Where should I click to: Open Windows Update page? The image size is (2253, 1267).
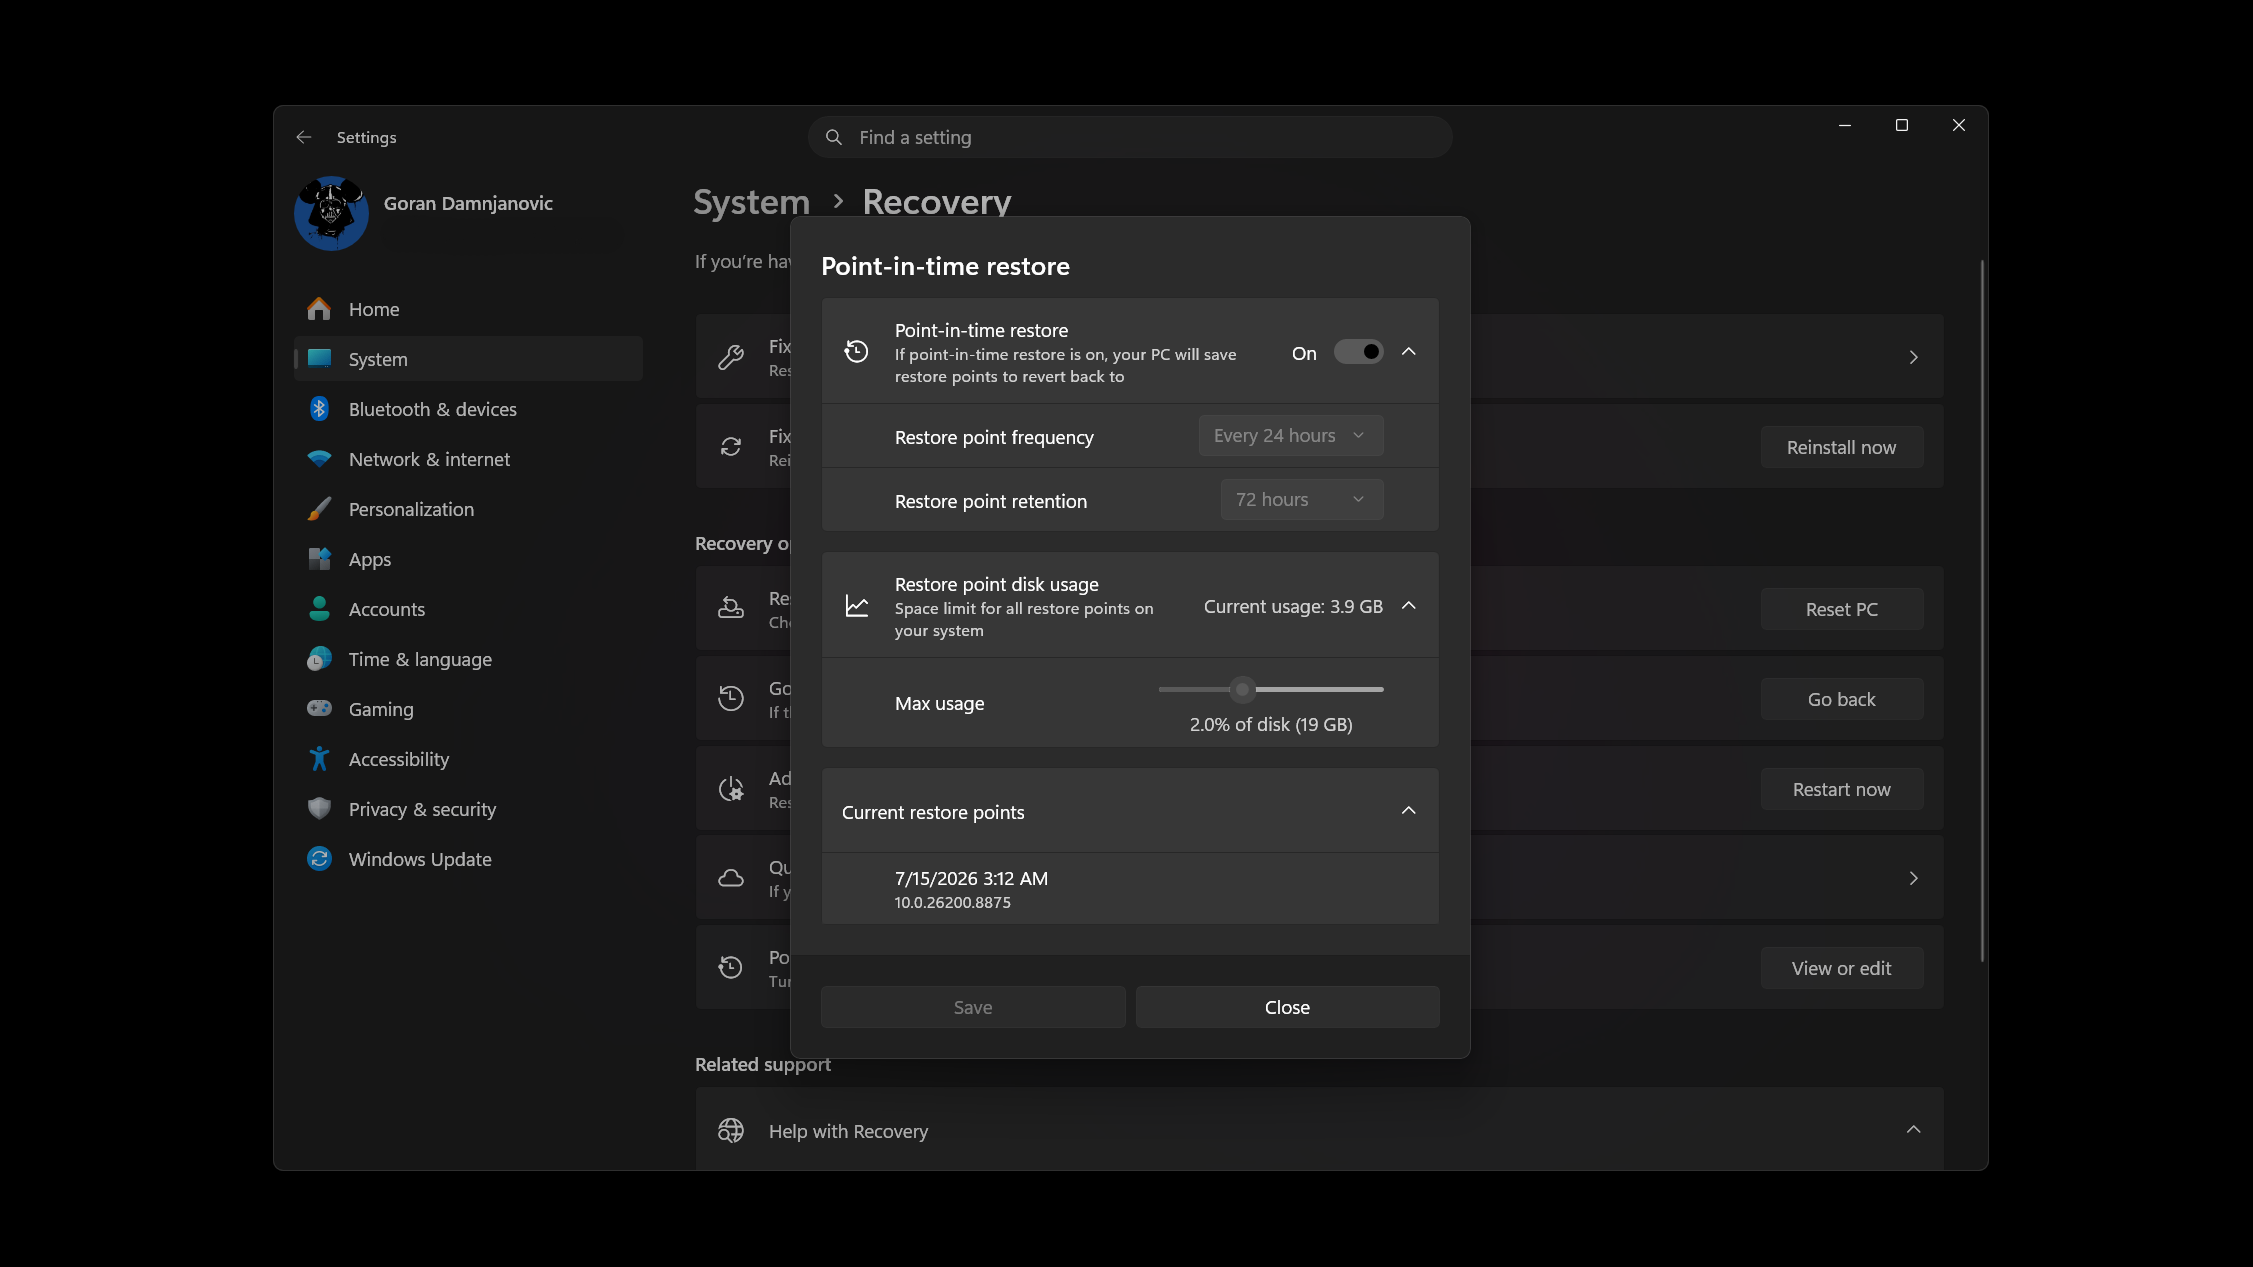coord(468,859)
